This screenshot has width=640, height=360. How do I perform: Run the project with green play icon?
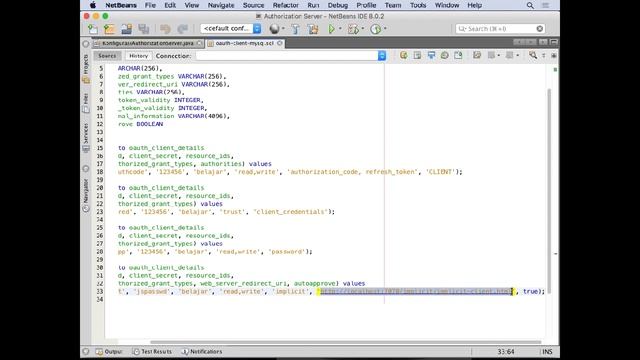(x=331, y=29)
